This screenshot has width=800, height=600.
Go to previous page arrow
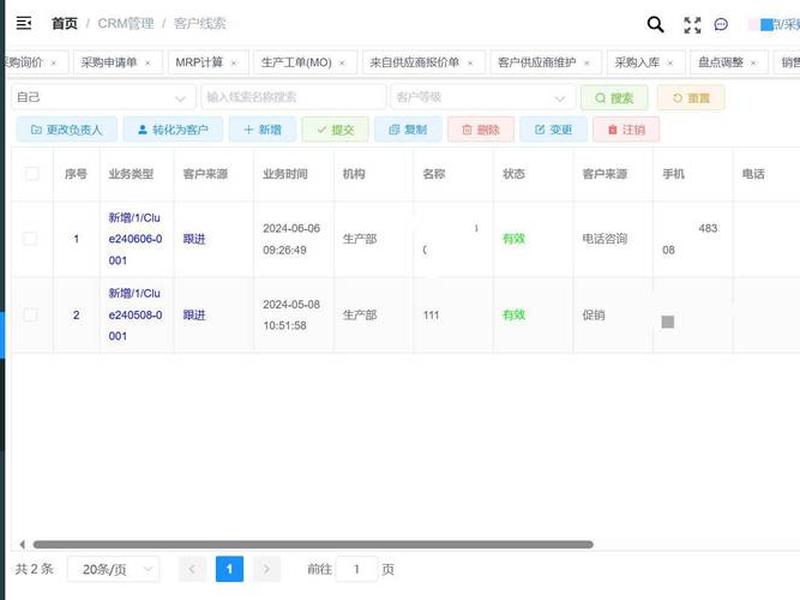point(192,569)
